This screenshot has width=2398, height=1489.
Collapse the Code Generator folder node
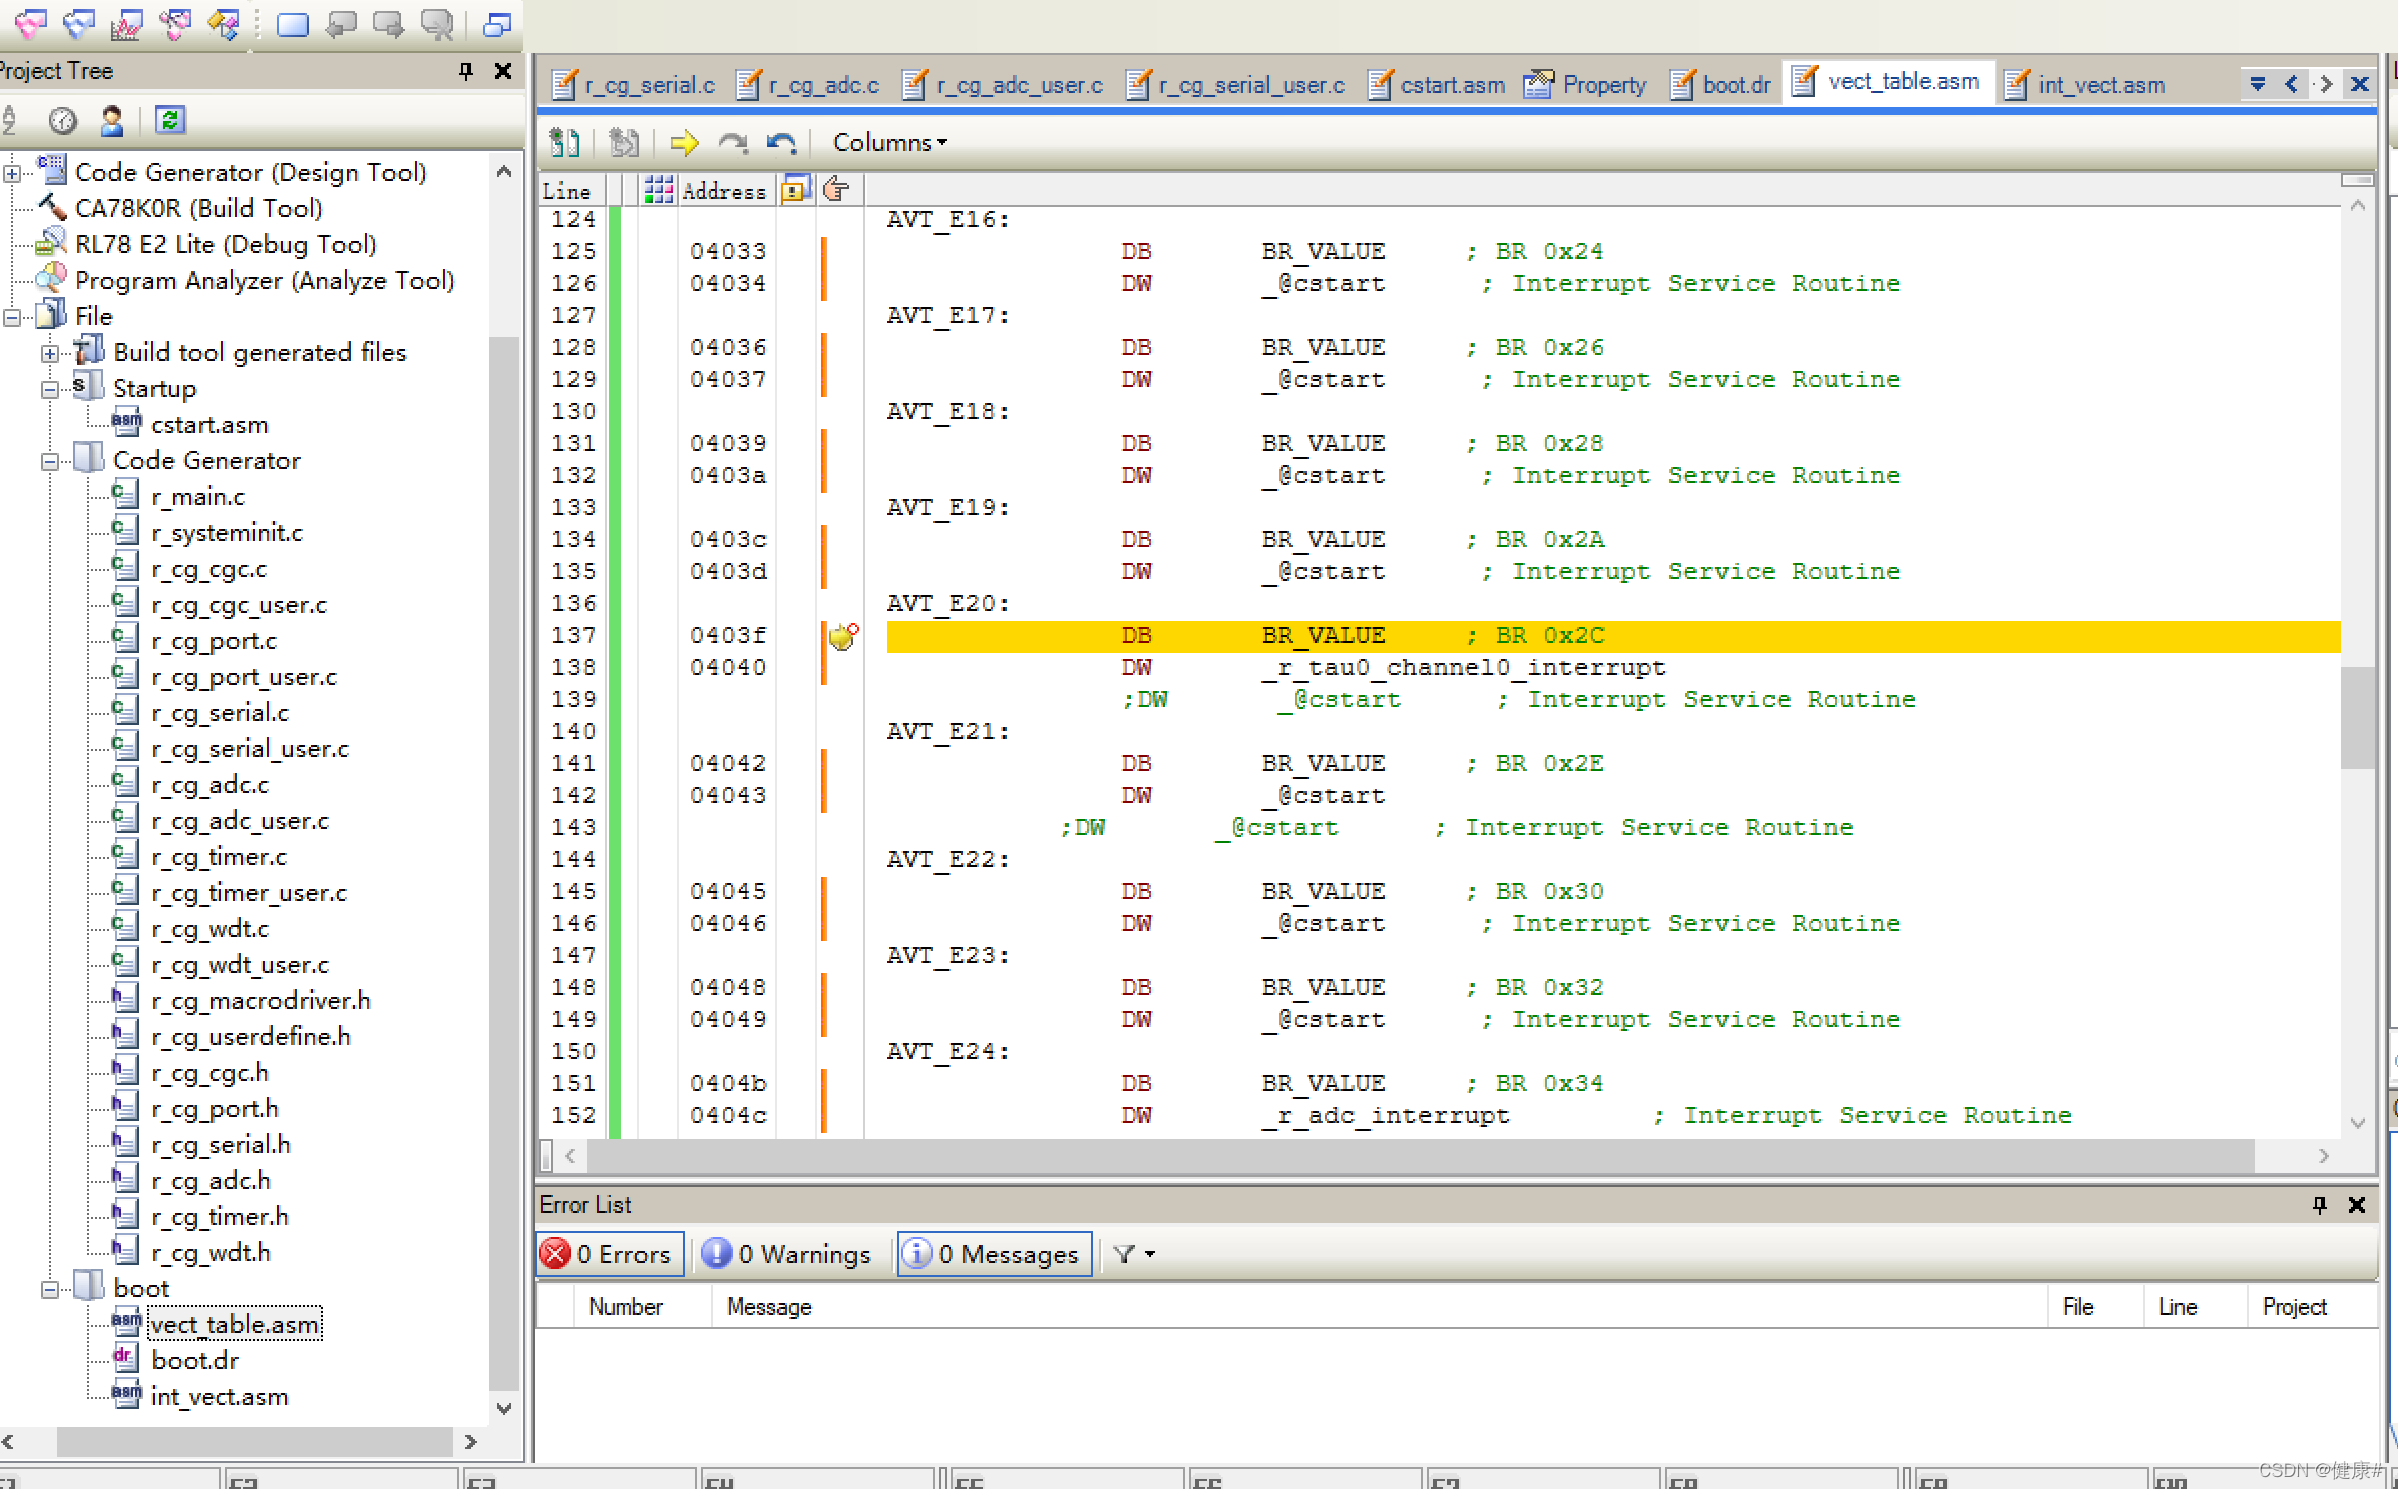click(49, 461)
